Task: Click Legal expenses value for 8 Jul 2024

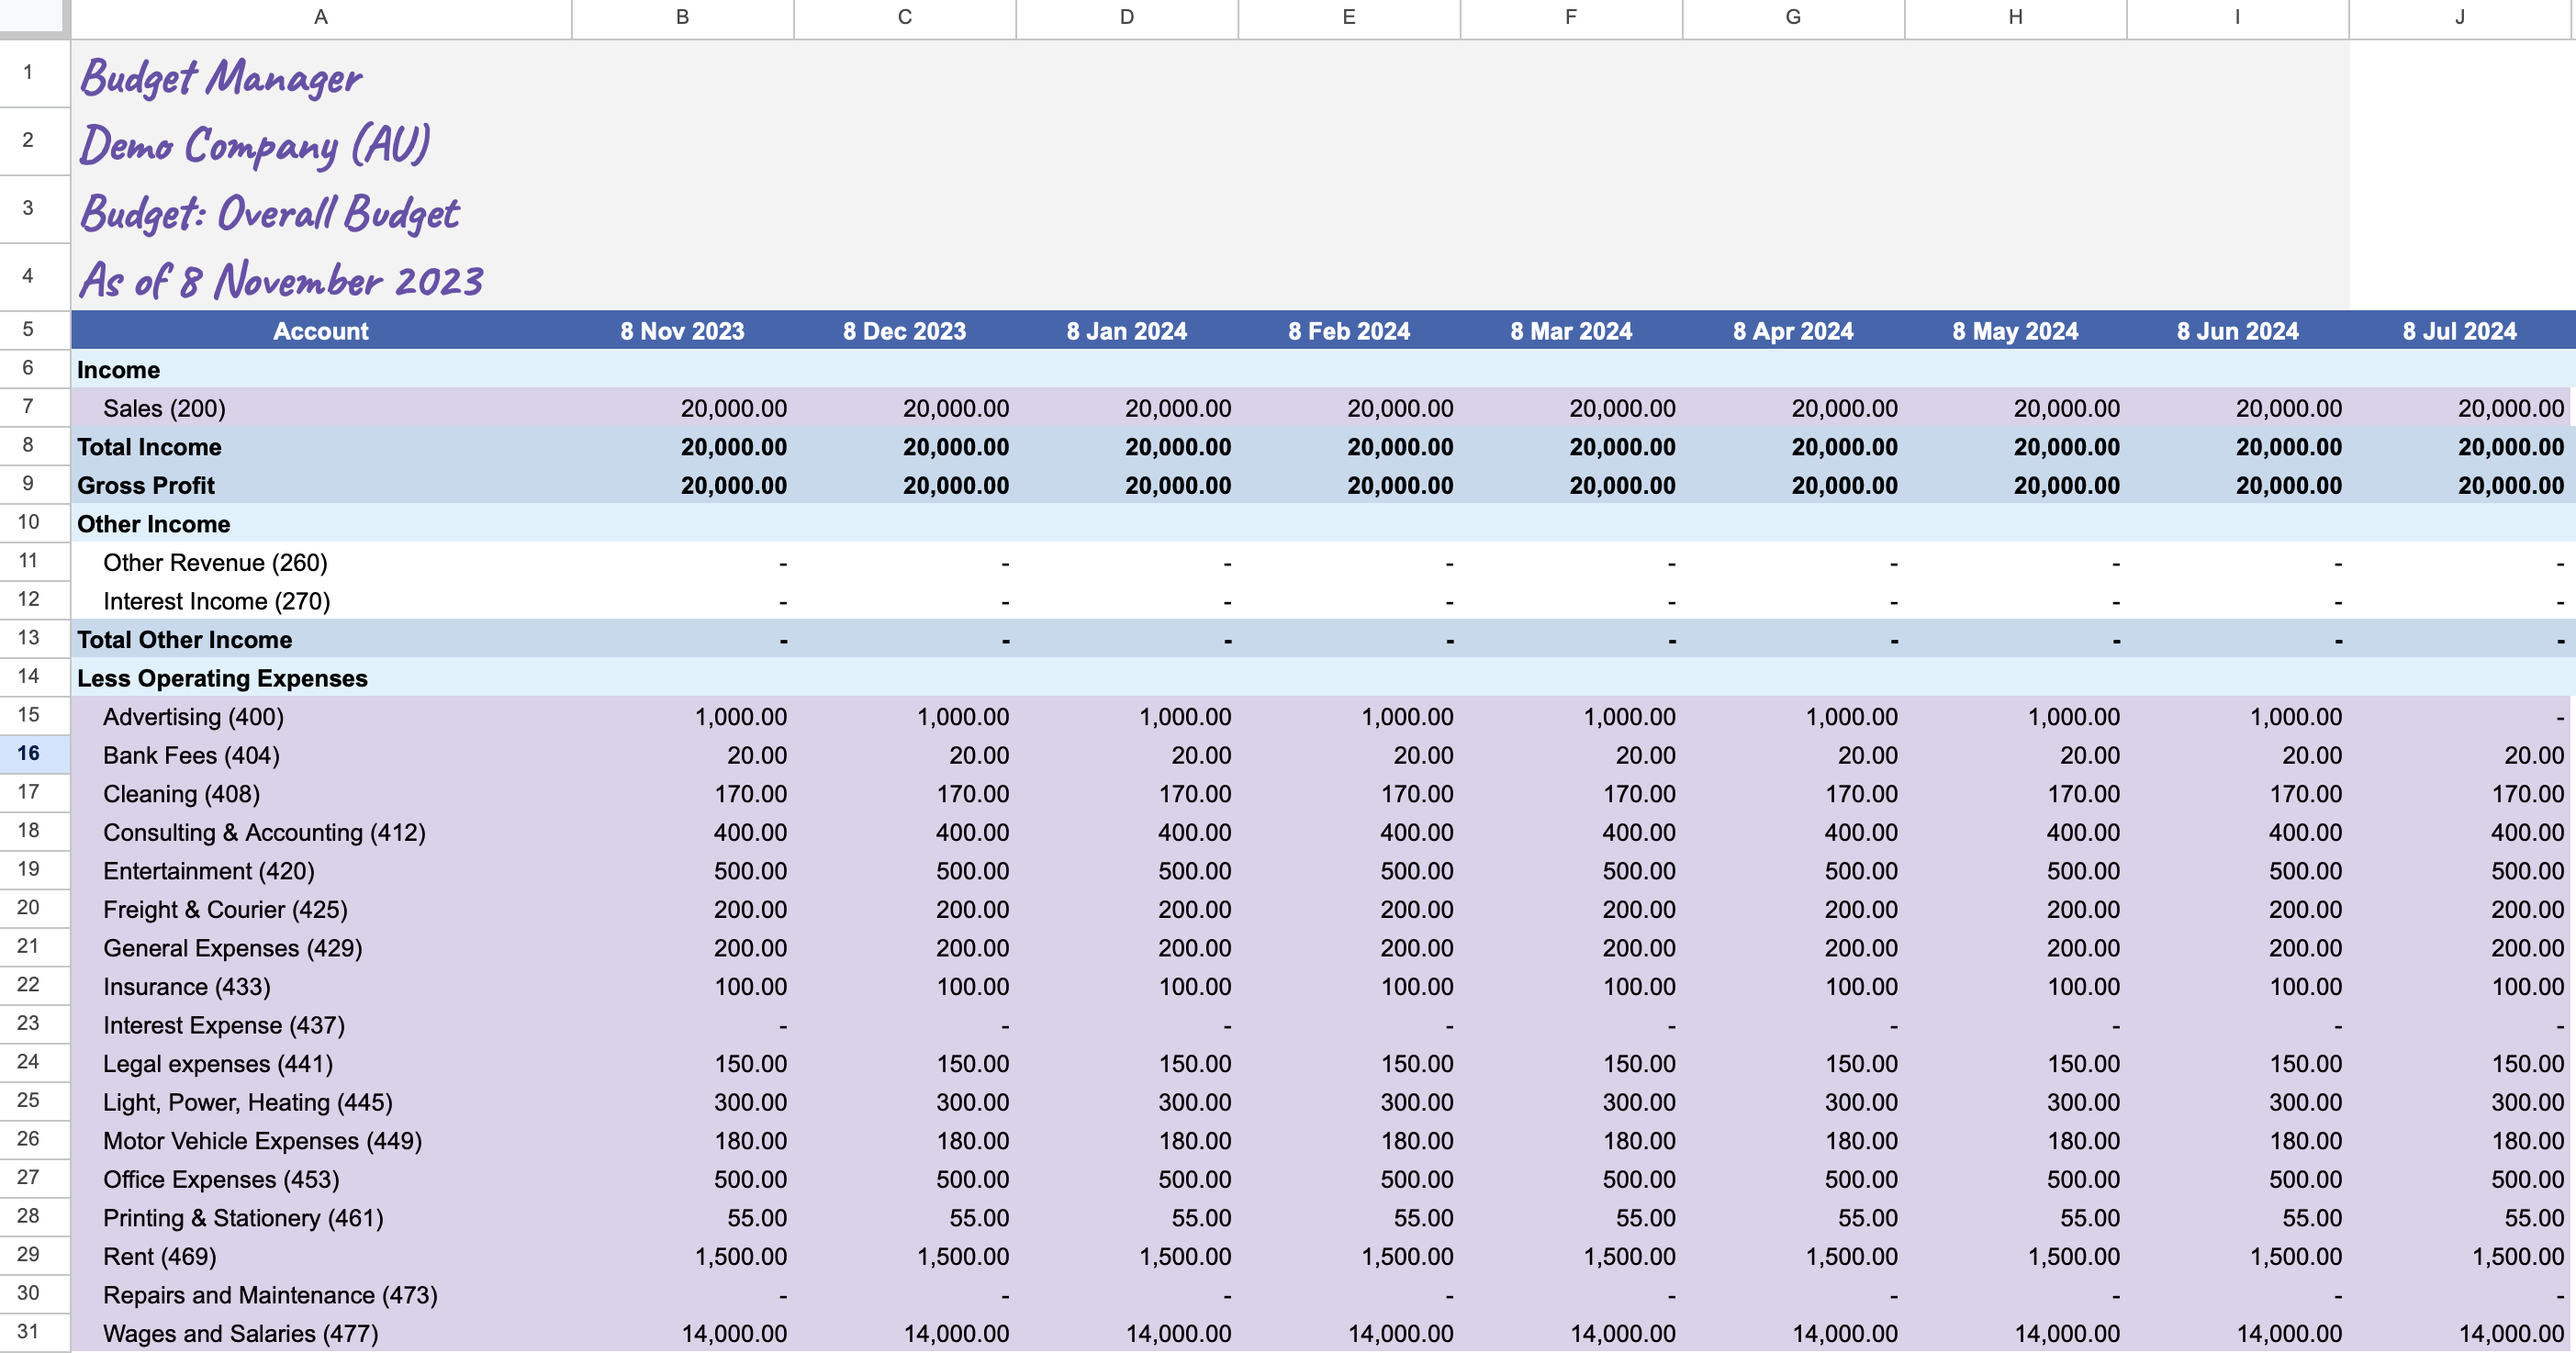Action: coord(2460,1063)
